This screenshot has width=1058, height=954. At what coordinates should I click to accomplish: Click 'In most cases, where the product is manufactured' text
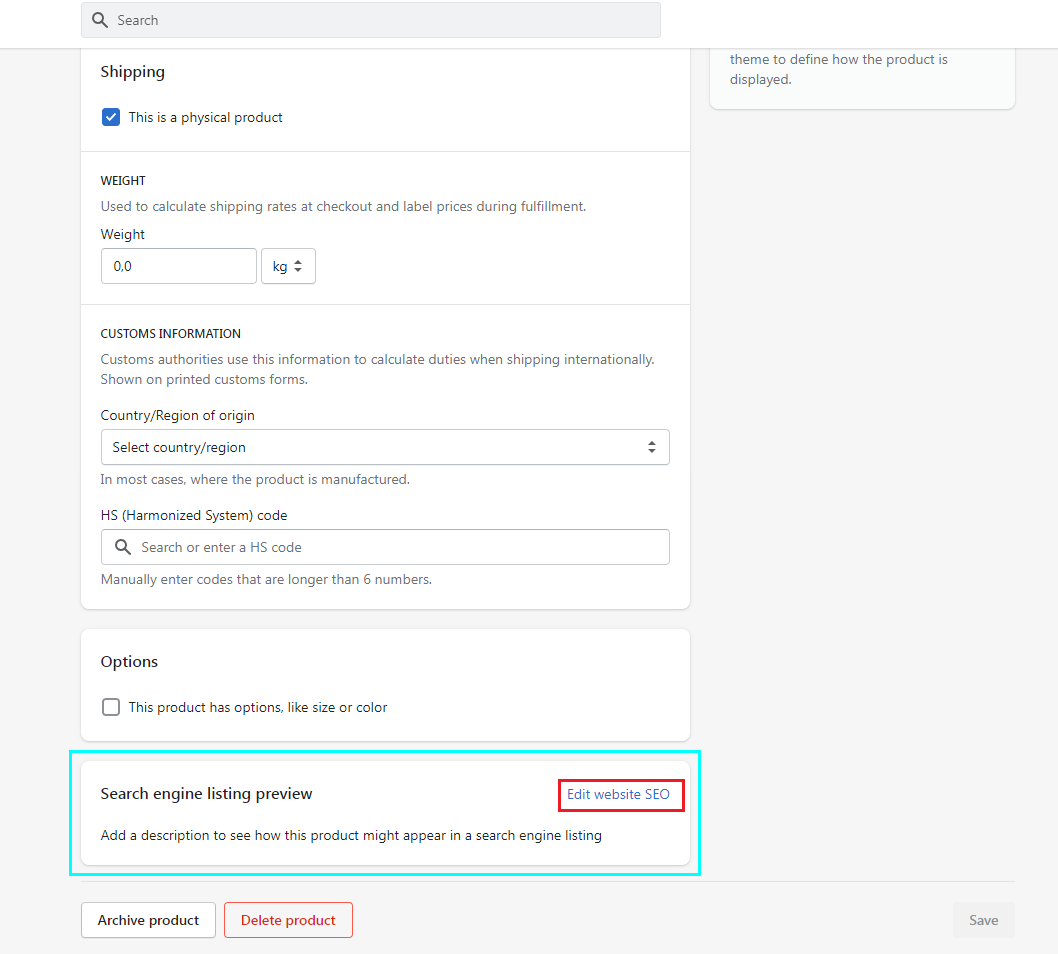[255, 480]
